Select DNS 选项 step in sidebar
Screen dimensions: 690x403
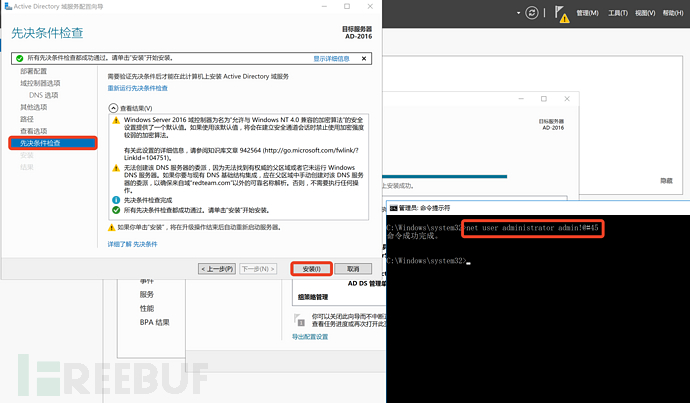click(44, 95)
